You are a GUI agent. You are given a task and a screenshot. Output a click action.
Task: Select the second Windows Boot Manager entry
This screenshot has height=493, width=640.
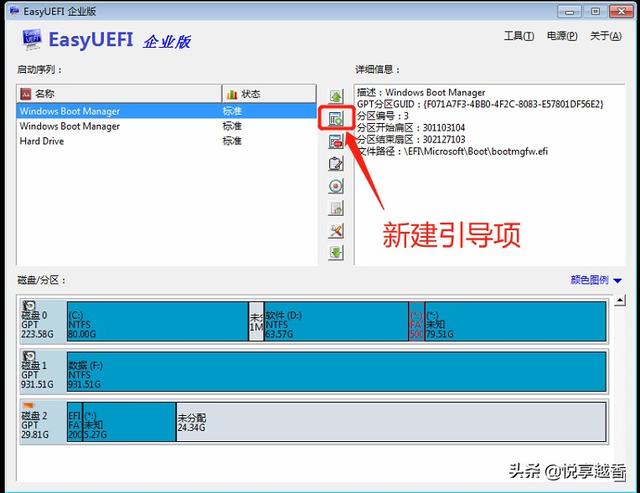[167, 126]
